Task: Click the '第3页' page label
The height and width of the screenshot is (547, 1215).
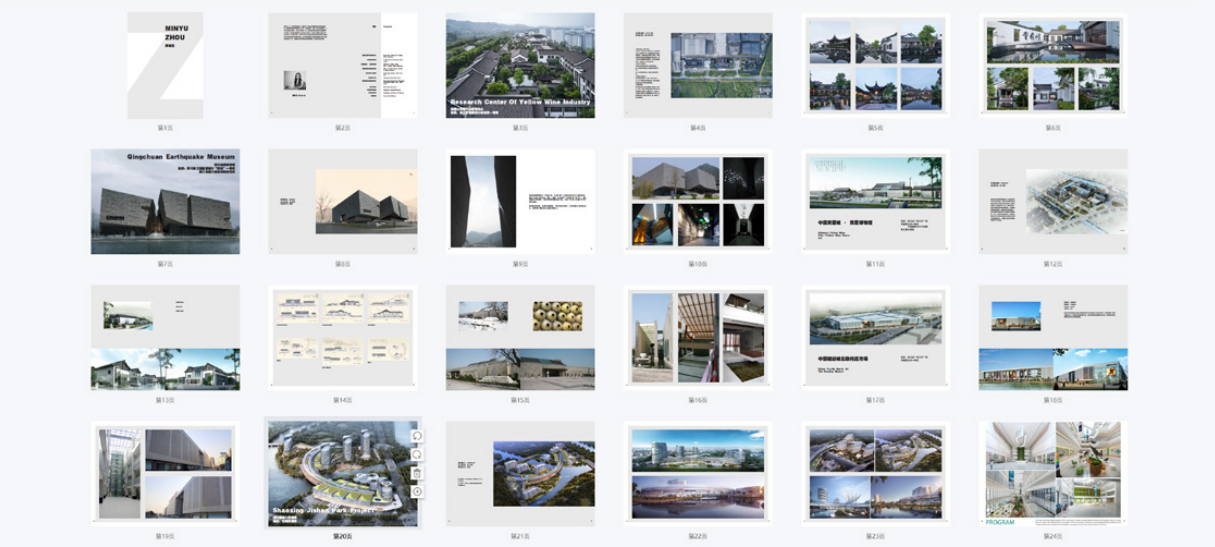Action: coord(520,128)
